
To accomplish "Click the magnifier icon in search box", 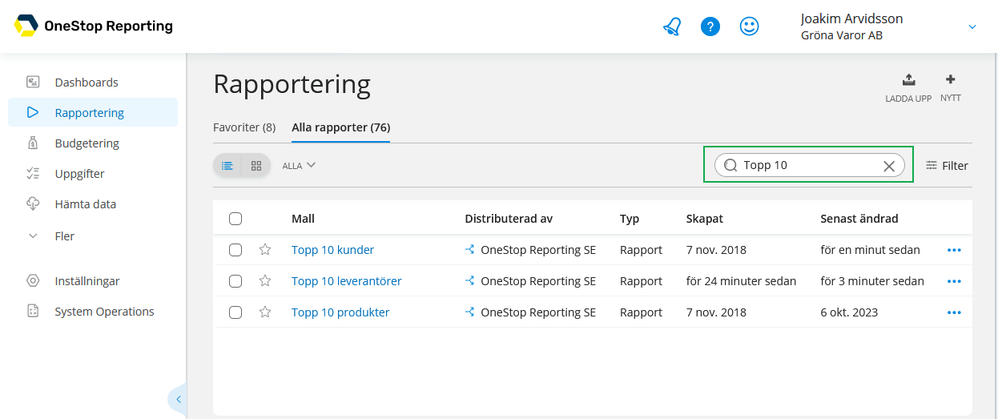I will 730,166.
